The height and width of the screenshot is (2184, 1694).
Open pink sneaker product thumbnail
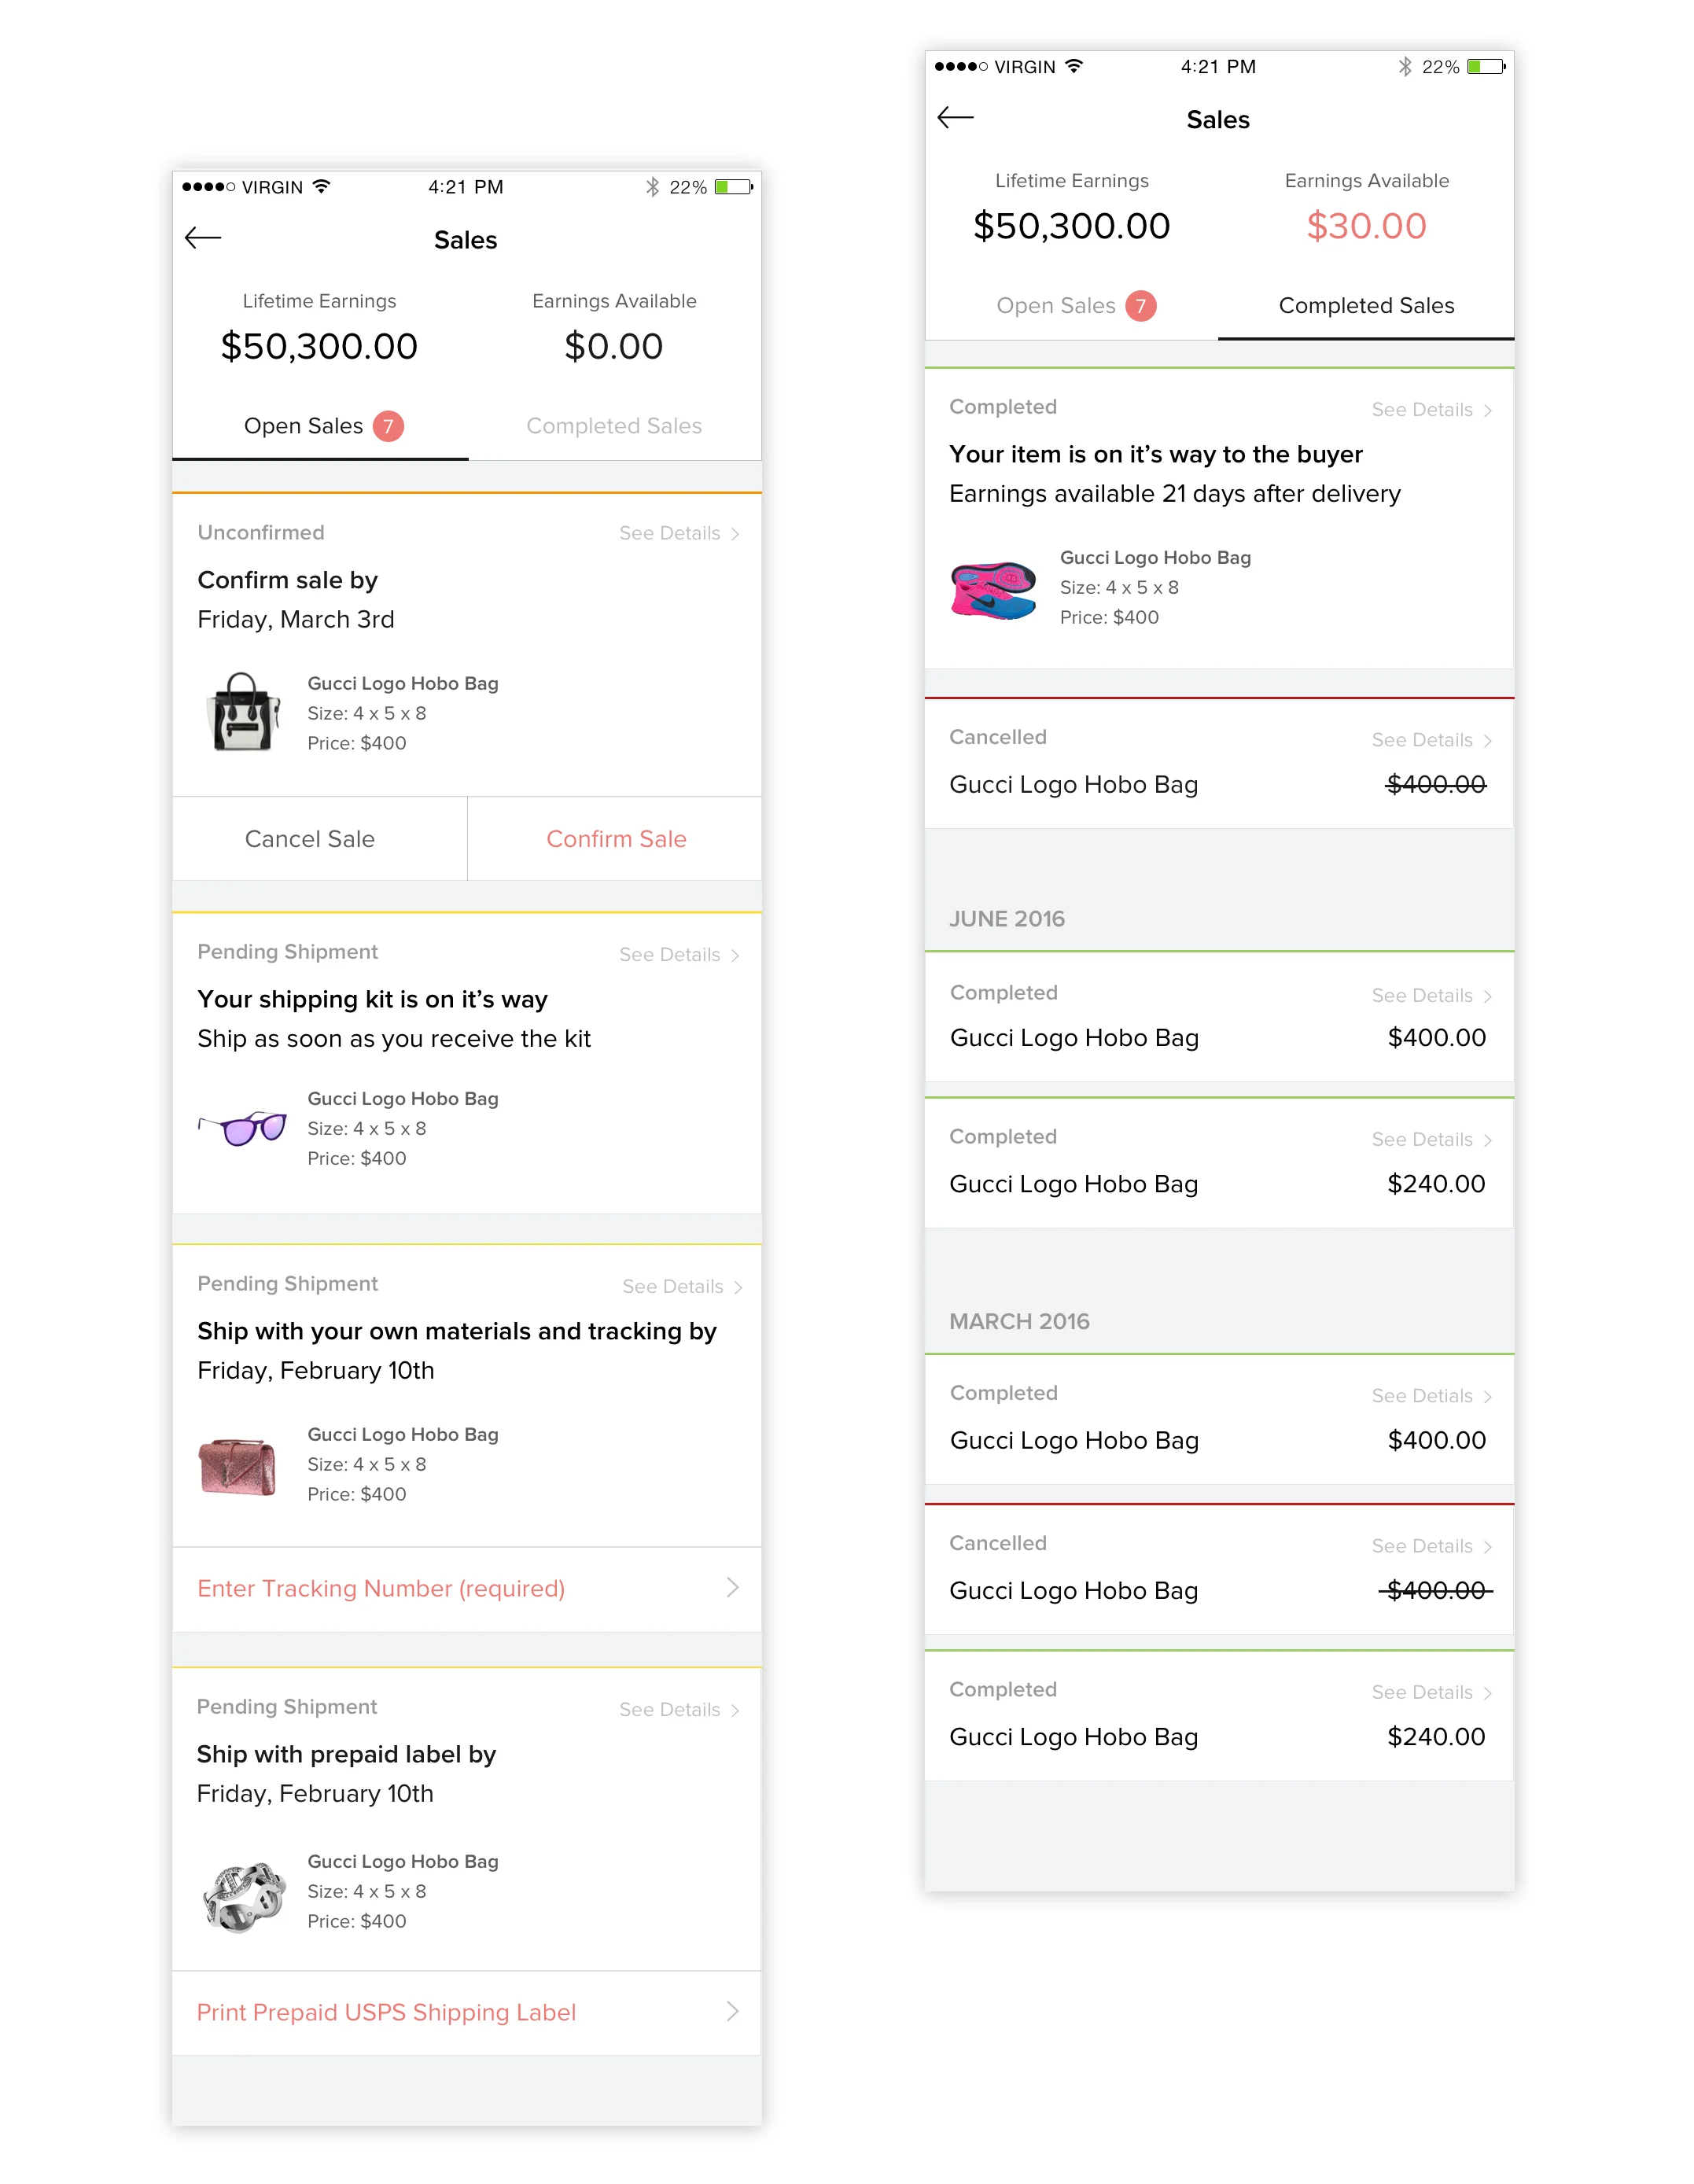(x=993, y=589)
